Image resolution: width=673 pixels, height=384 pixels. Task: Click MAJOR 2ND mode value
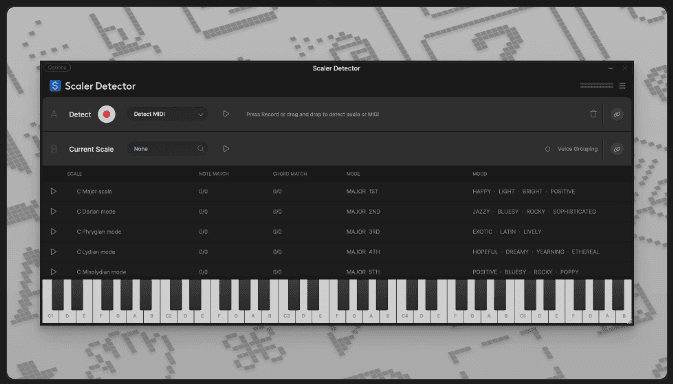pos(363,212)
